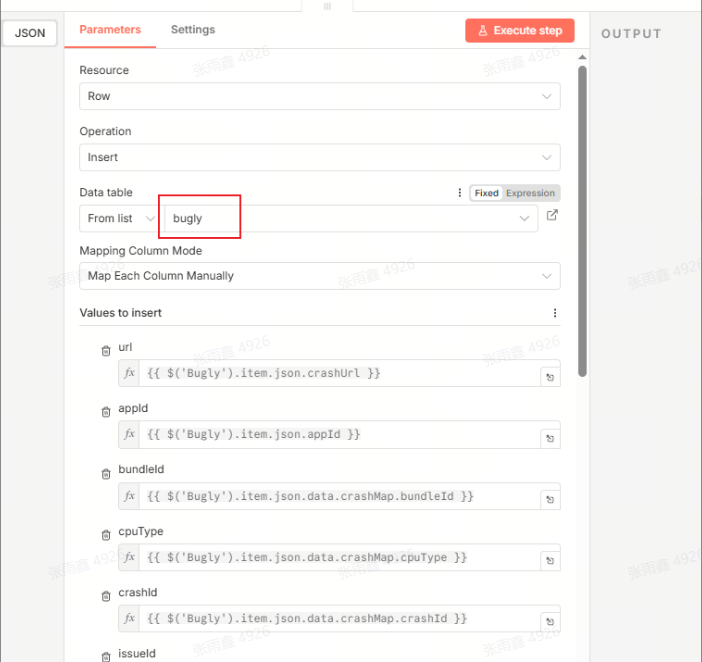This screenshot has width=702, height=662.
Task: Open expression editor for url value
Action: click(x=550, y=377)
